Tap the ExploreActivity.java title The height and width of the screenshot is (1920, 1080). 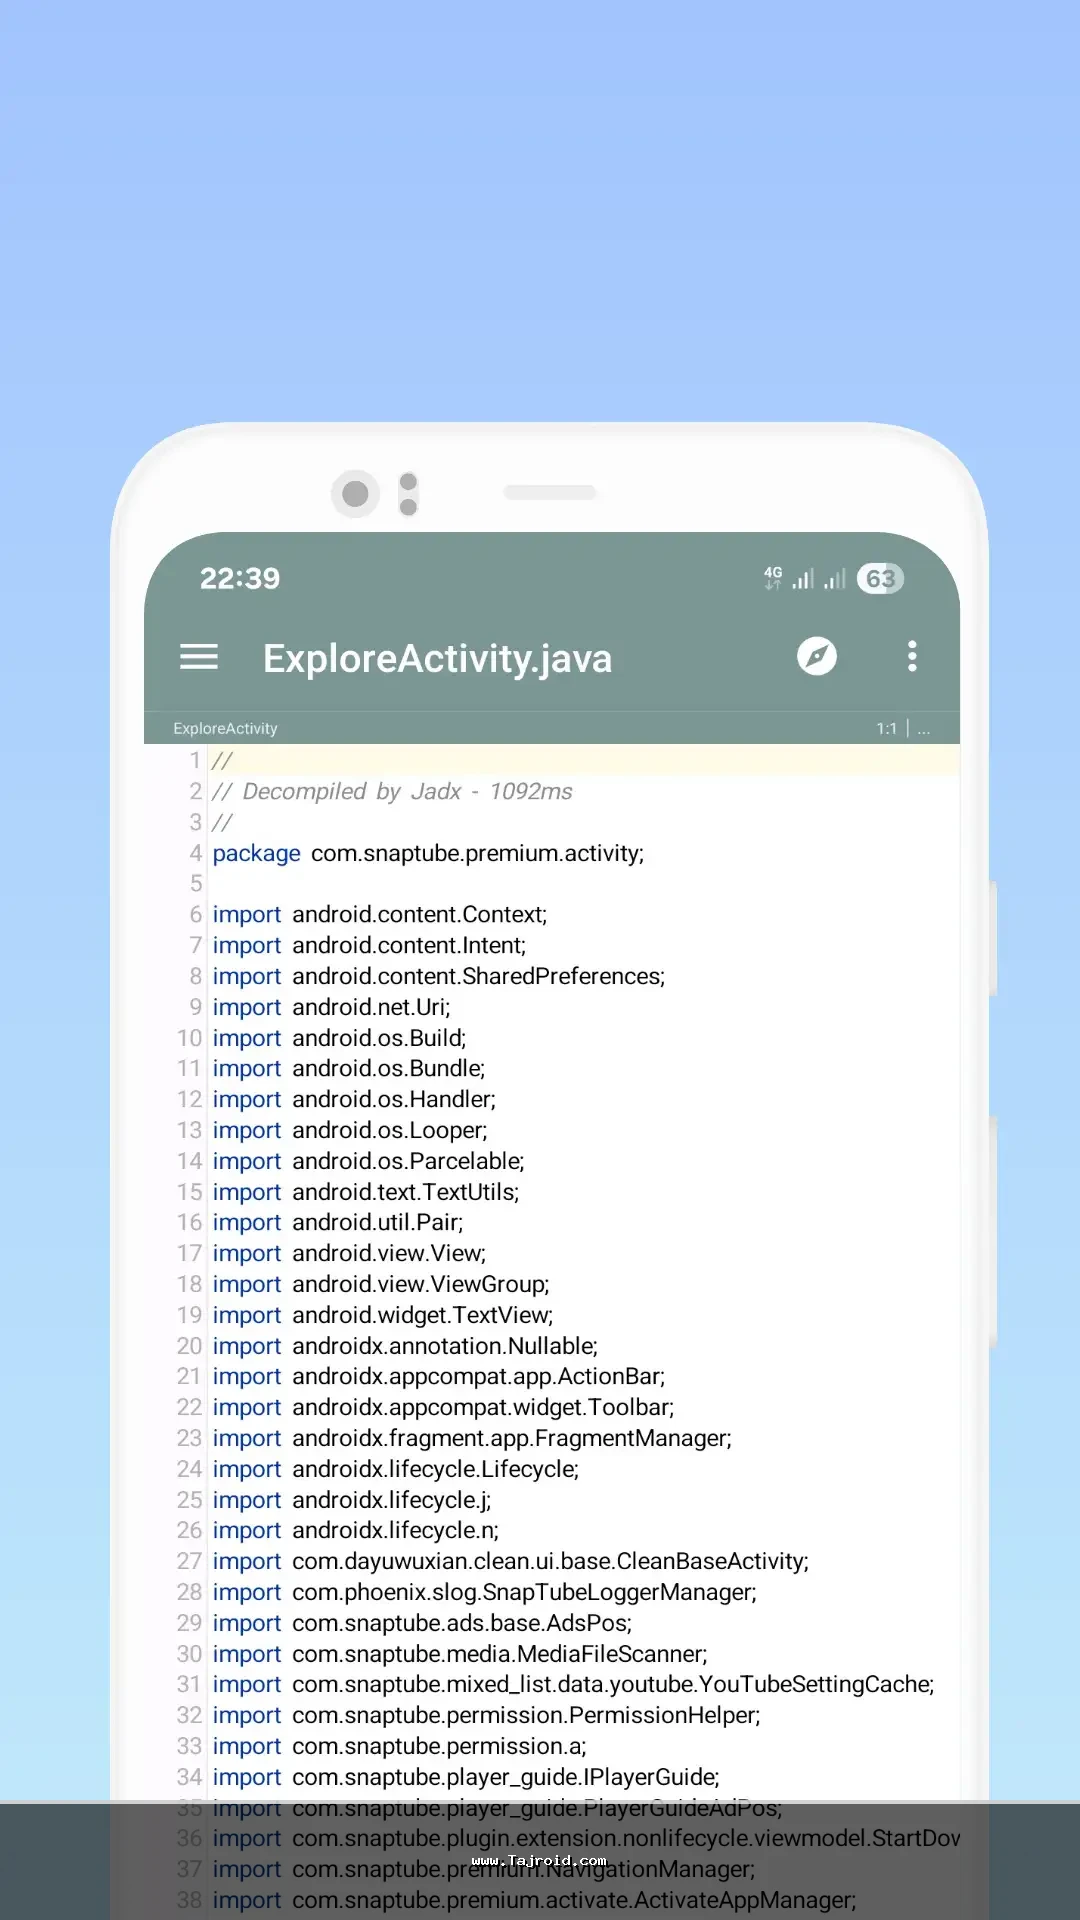pyautogui.click(x=437, y=659)
